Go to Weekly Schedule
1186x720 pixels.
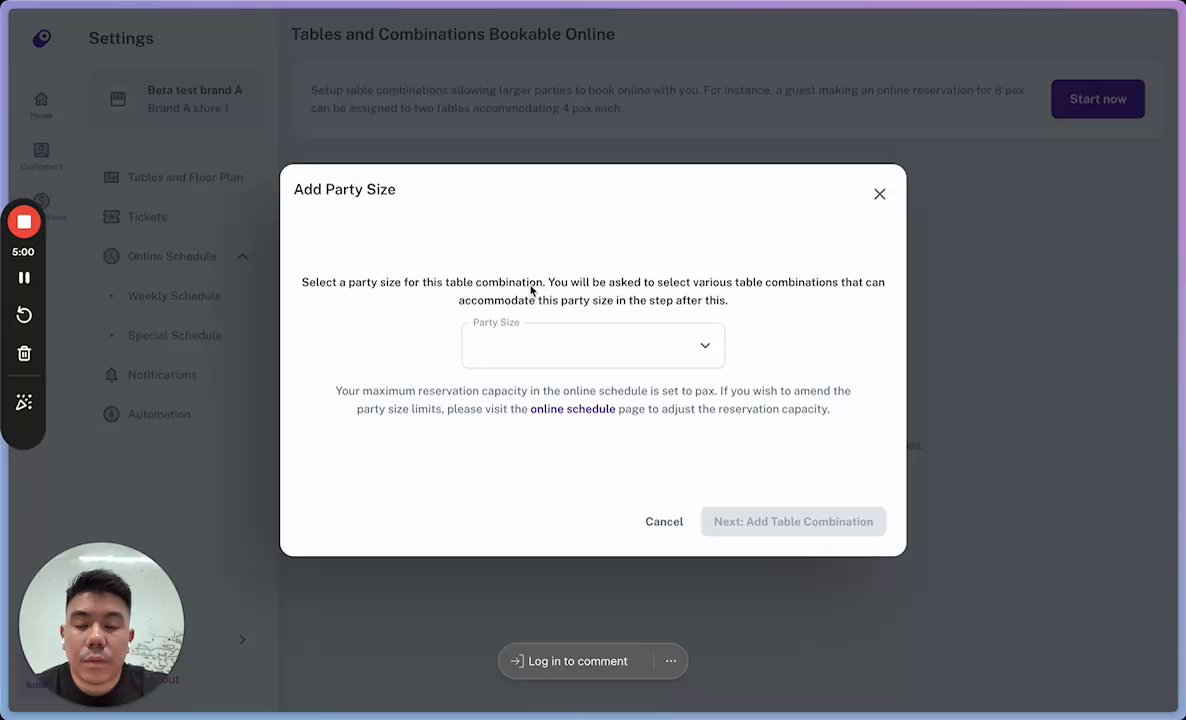point(174,296)
